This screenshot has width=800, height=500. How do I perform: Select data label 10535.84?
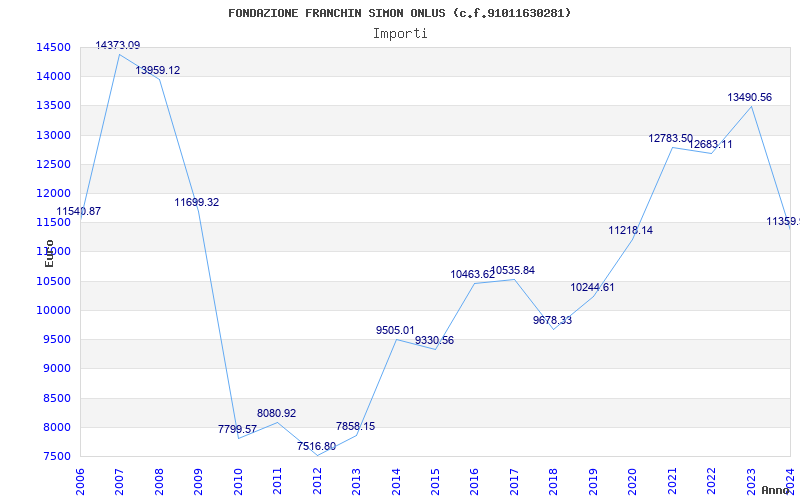513,270
